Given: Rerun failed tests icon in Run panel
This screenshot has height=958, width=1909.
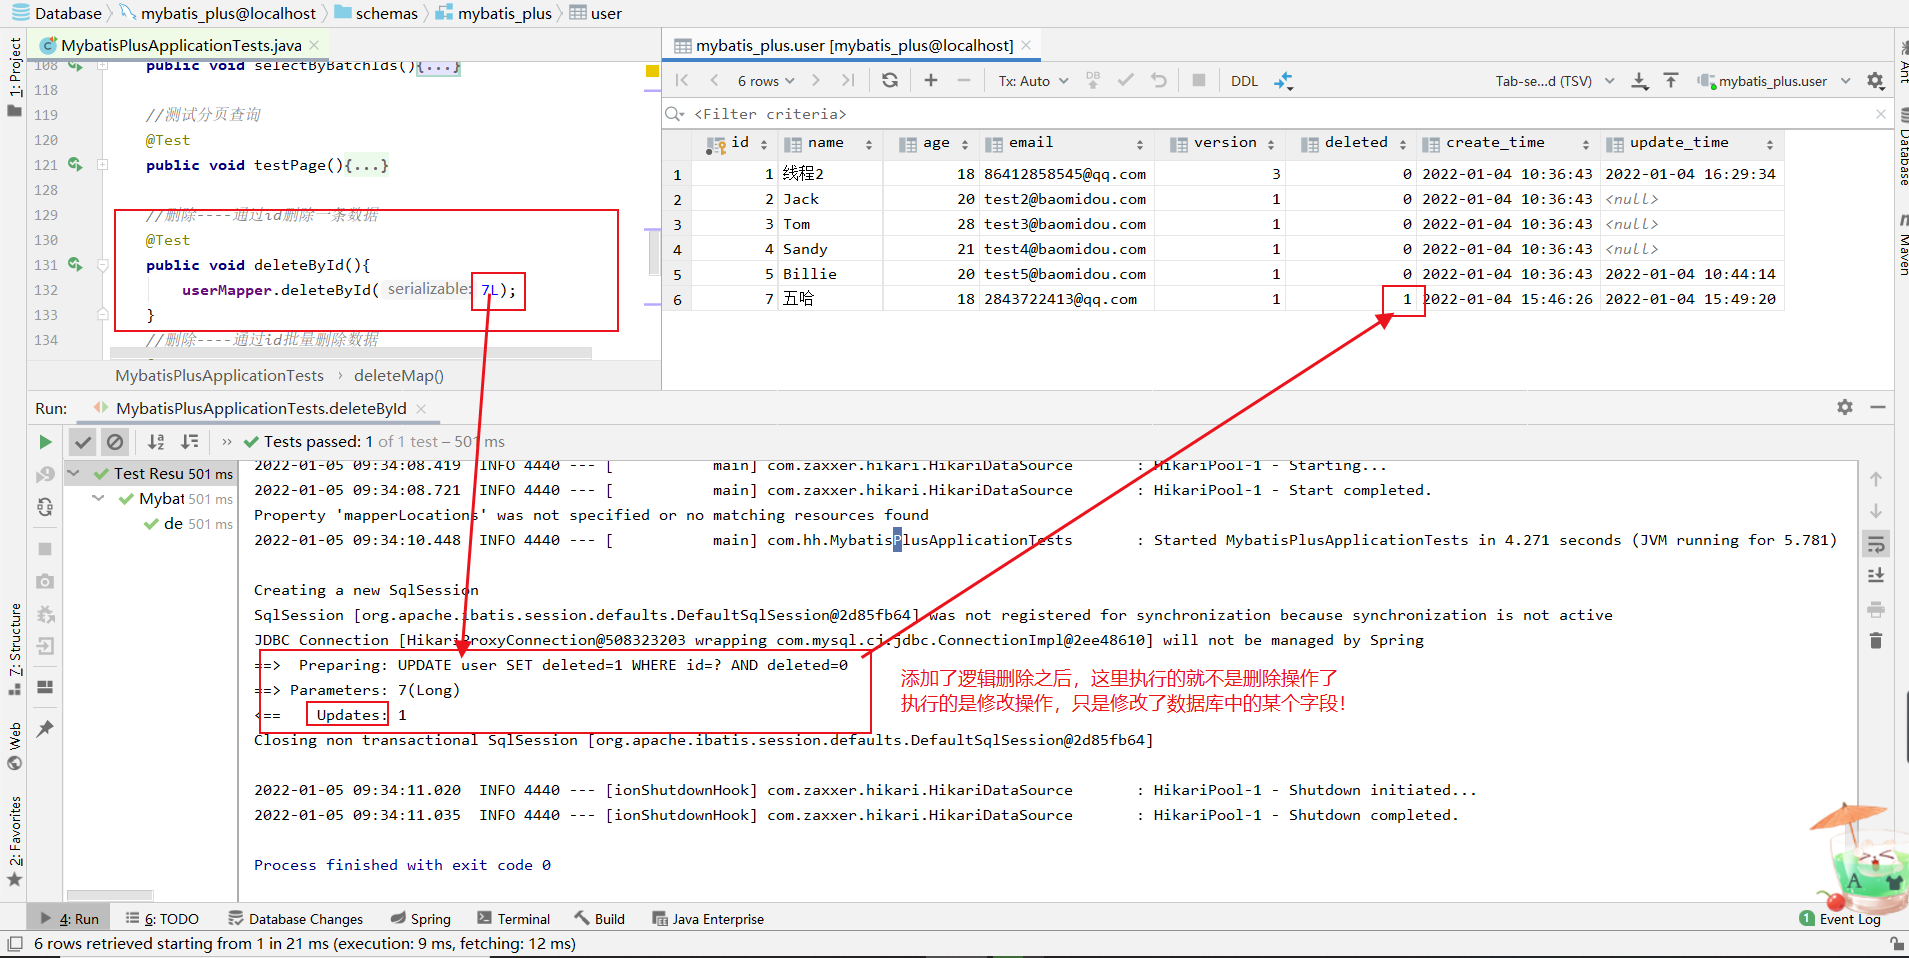Looking at the screenshot, I should coord(45,474).
